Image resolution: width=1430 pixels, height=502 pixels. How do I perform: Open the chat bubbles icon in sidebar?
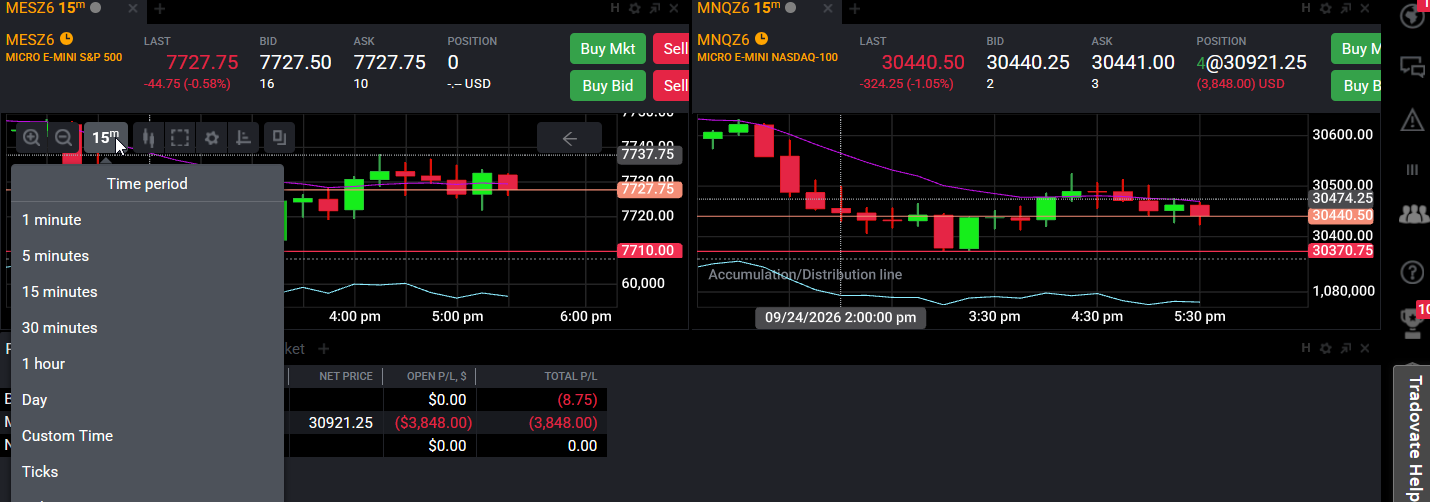click(1413, 68)
